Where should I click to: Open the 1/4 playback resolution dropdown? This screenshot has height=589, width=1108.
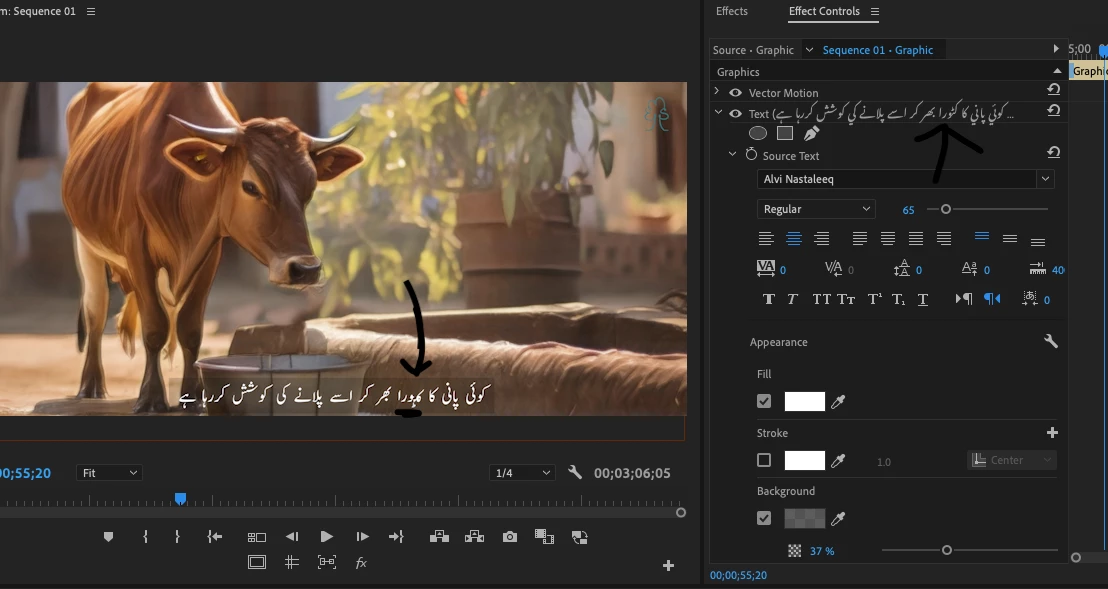pyautogui.click(x=522, y=473)
